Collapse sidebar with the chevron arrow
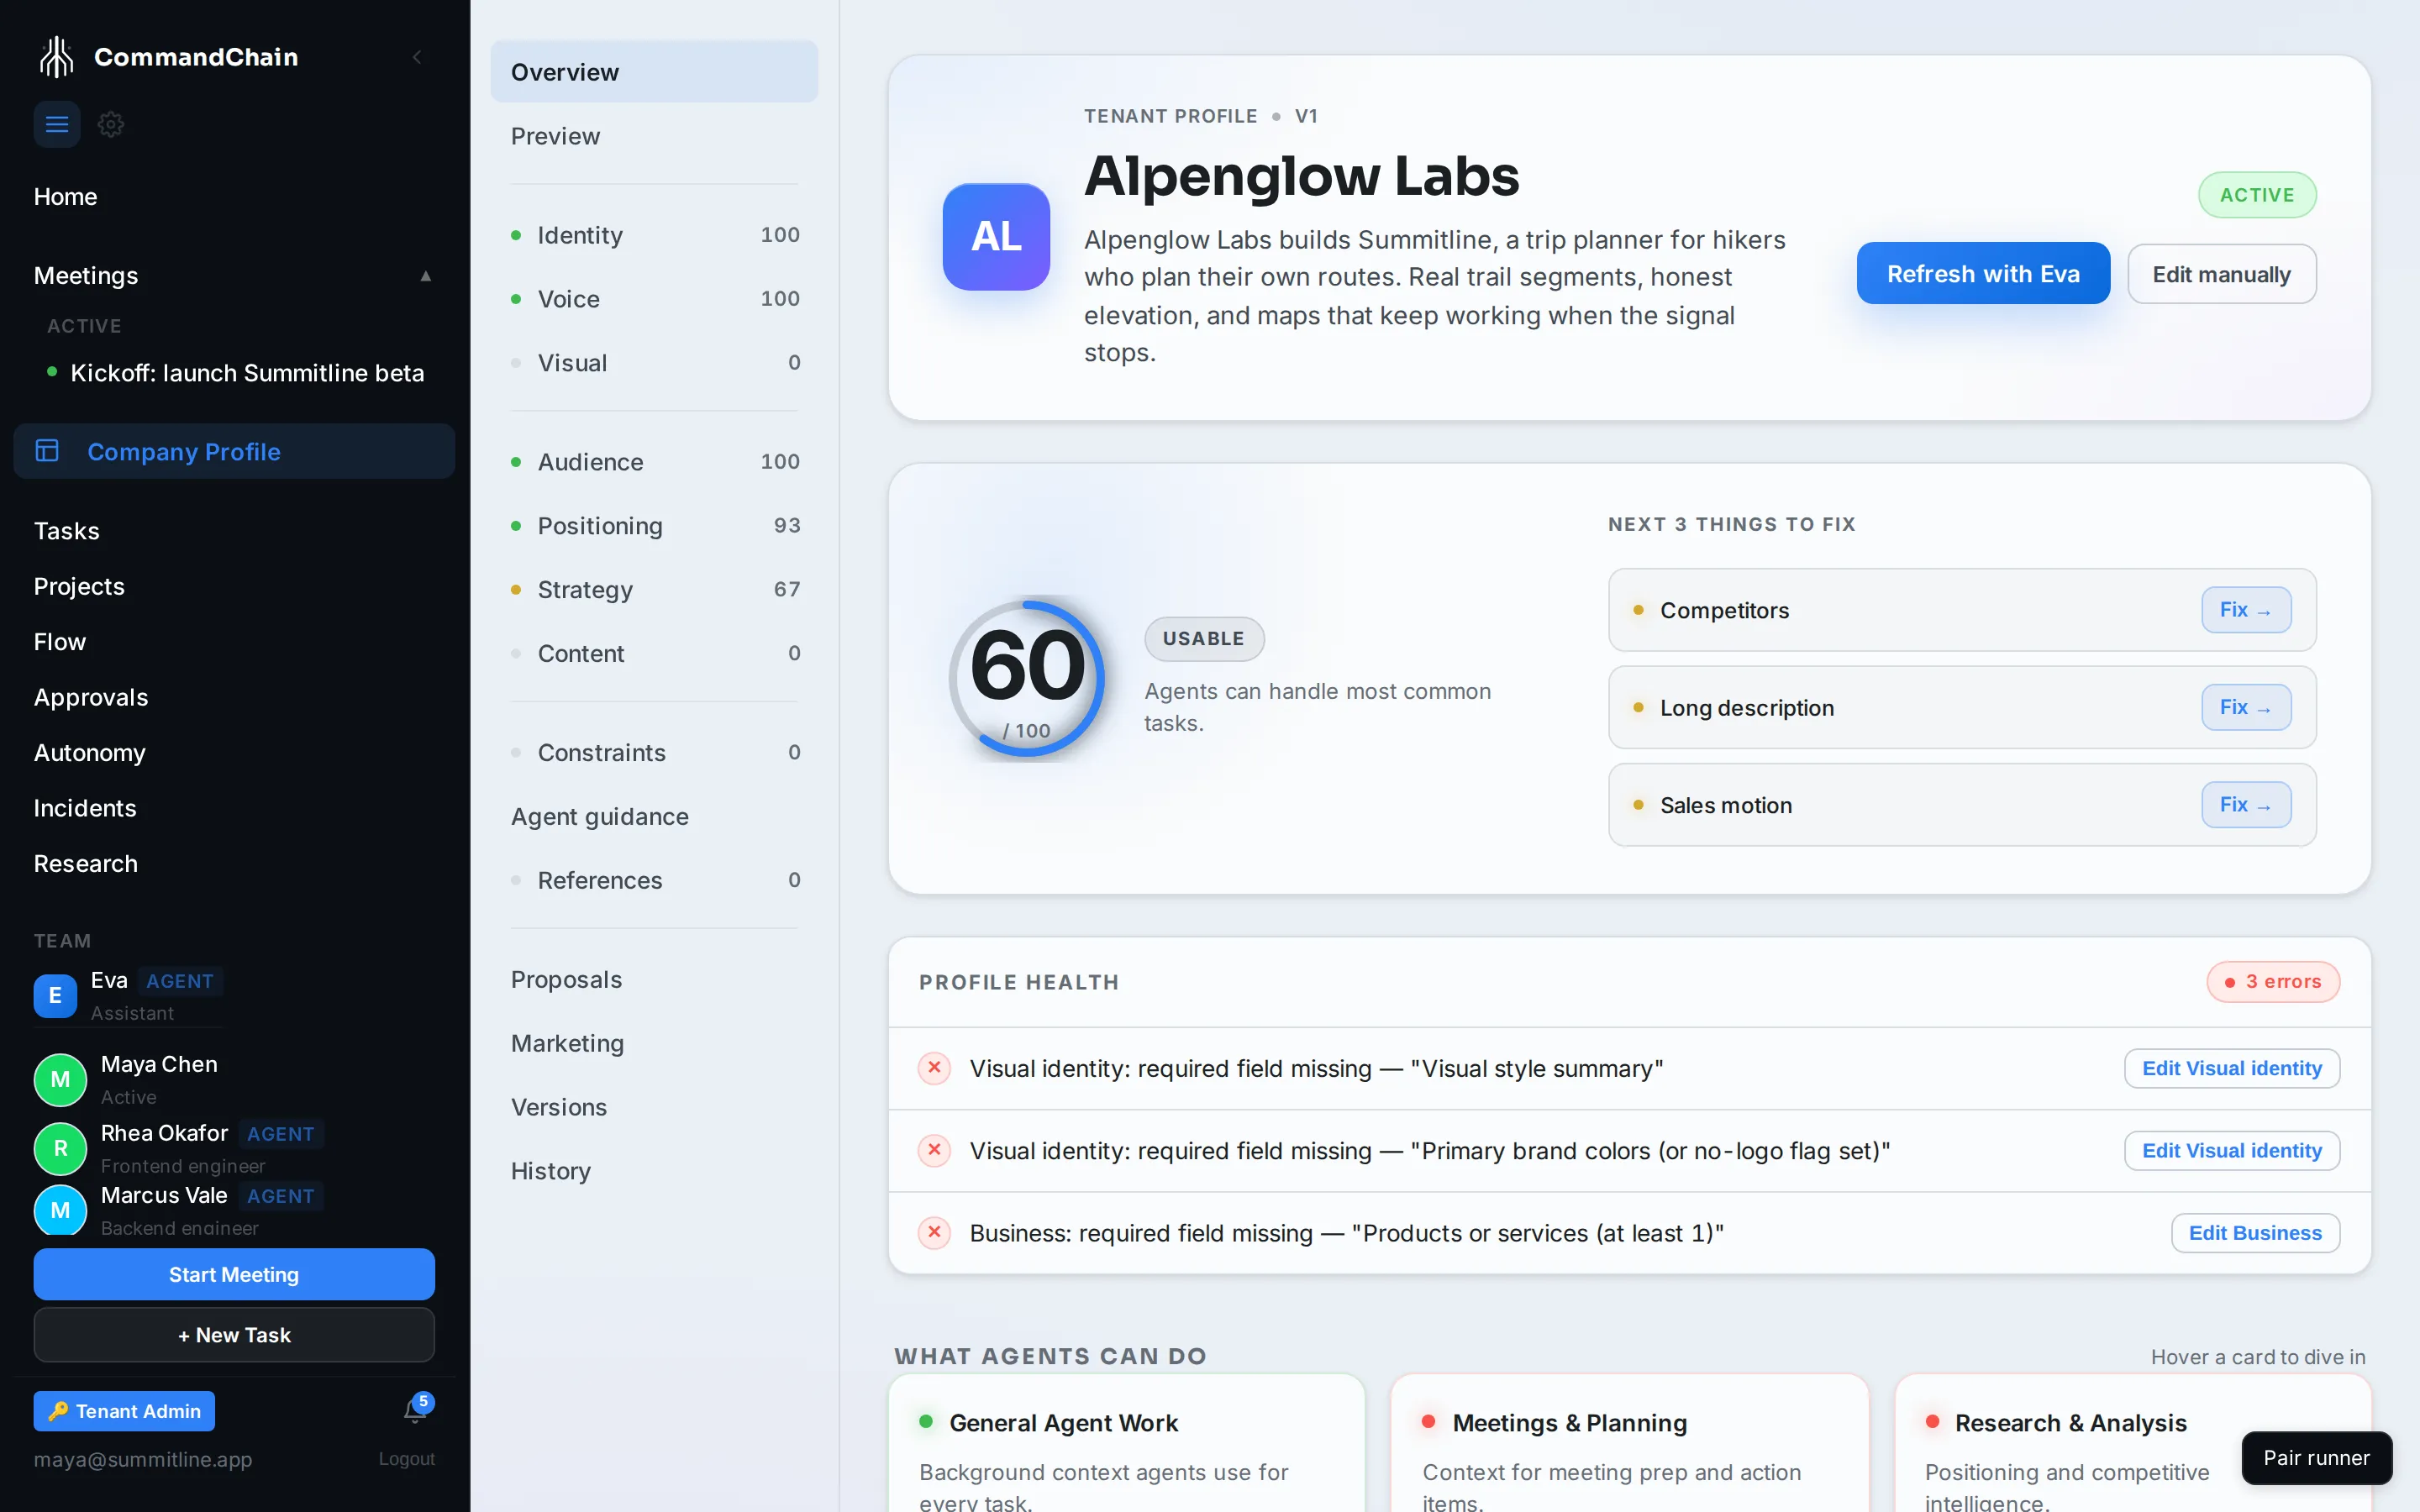2420x1512 pixels. [x=417, y=57]
